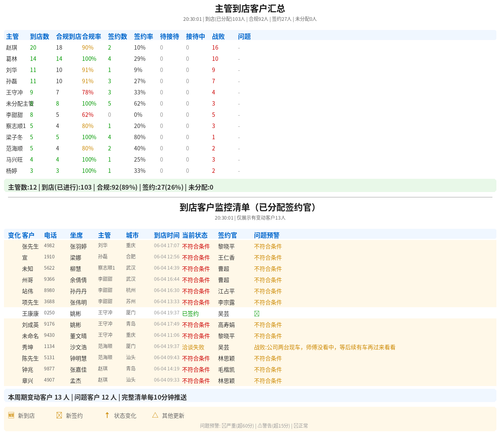
Task: Click signing officer 江占平
Action: tap(226, 291)
